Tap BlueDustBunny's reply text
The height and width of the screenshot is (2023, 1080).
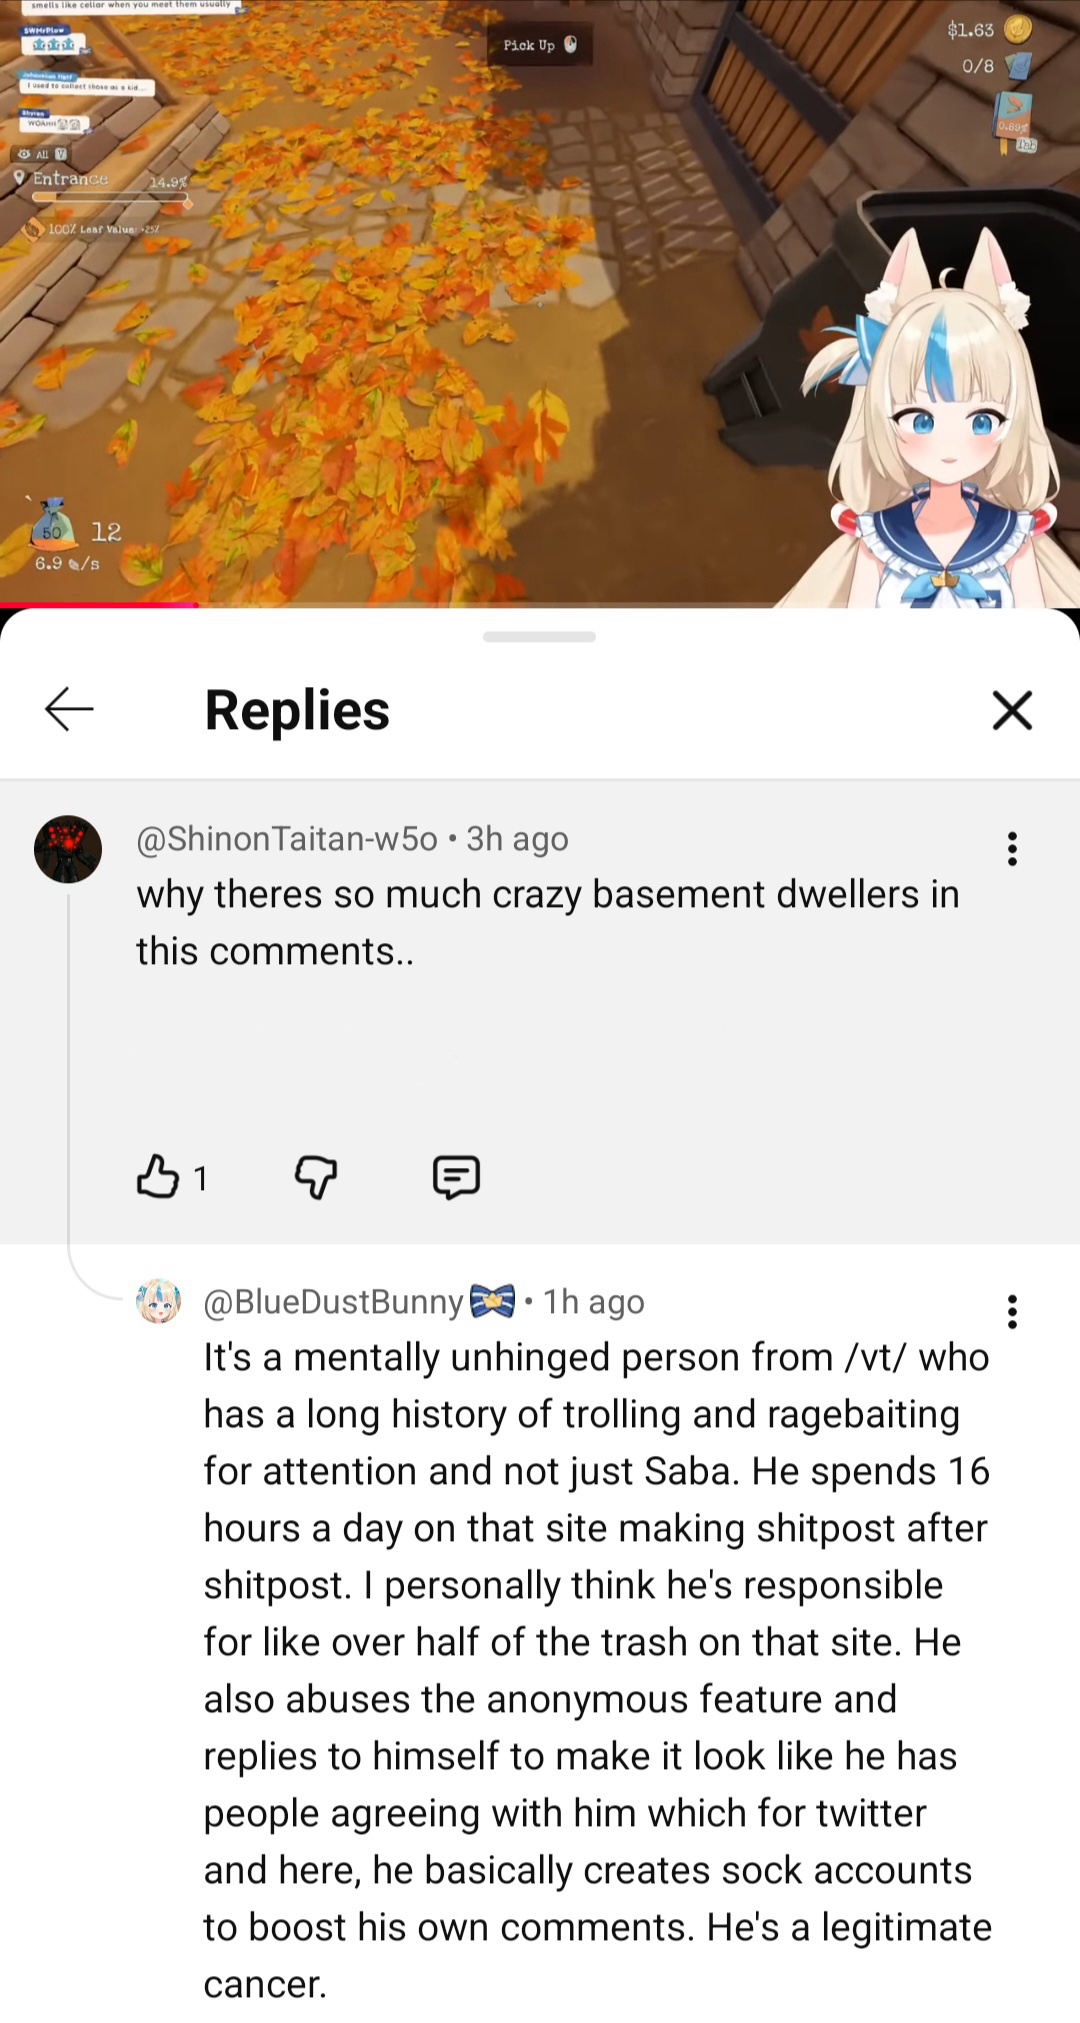tap(597, 1670)
